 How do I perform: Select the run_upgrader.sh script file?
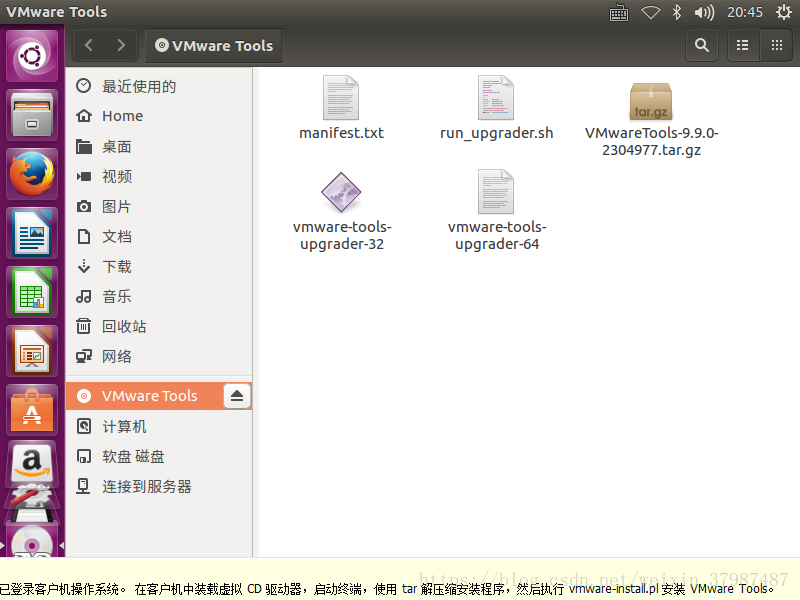tap(496, 108)
